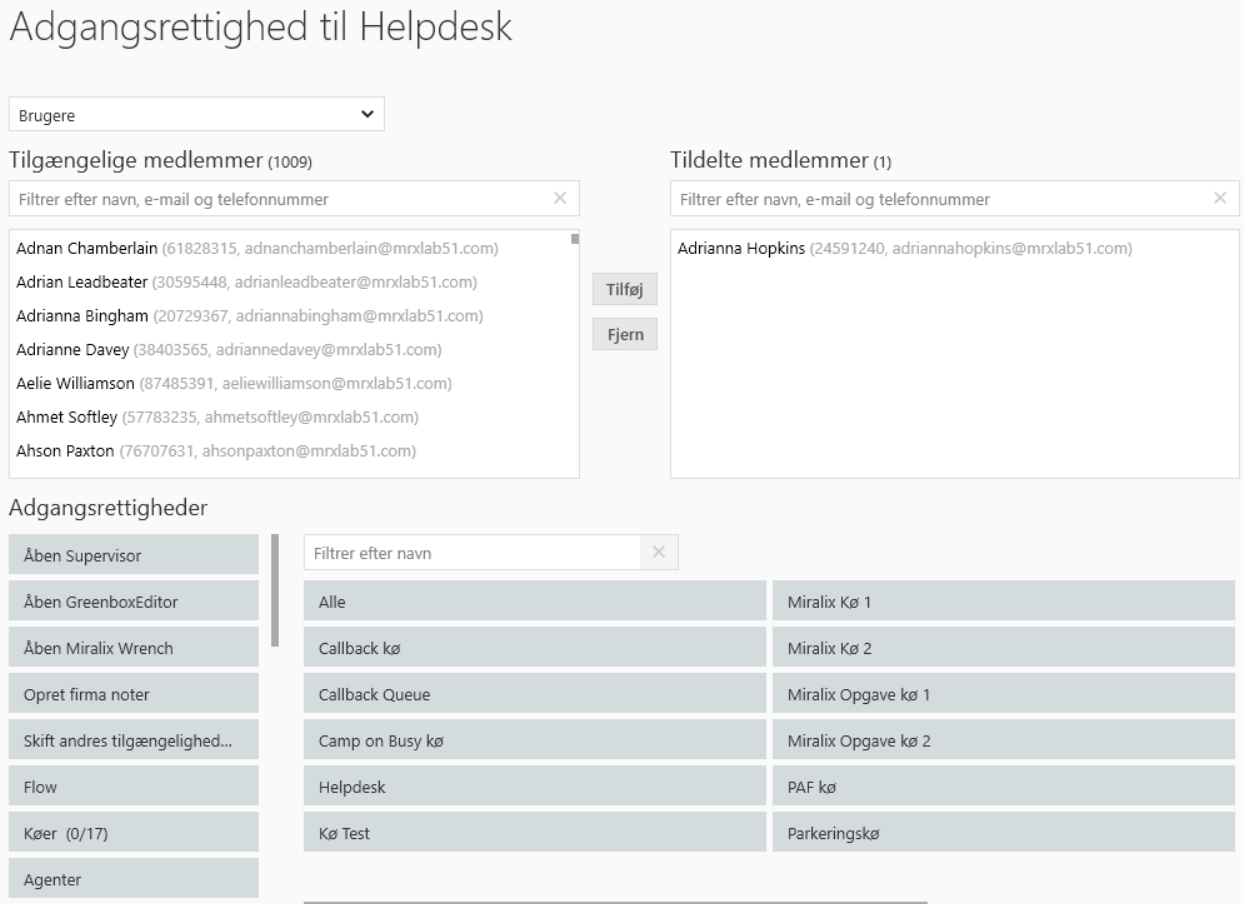
Task: Select the Alle queue option
Action: 534,601
